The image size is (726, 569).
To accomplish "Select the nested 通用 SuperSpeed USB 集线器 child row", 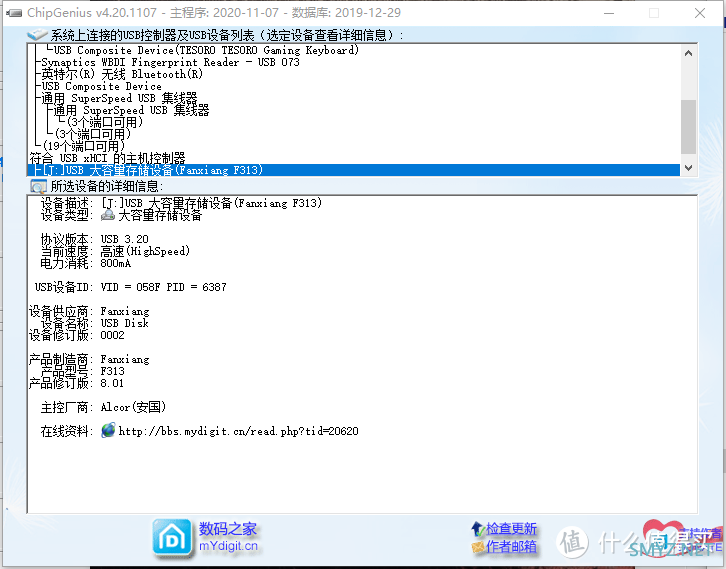I will pos(131,110).
